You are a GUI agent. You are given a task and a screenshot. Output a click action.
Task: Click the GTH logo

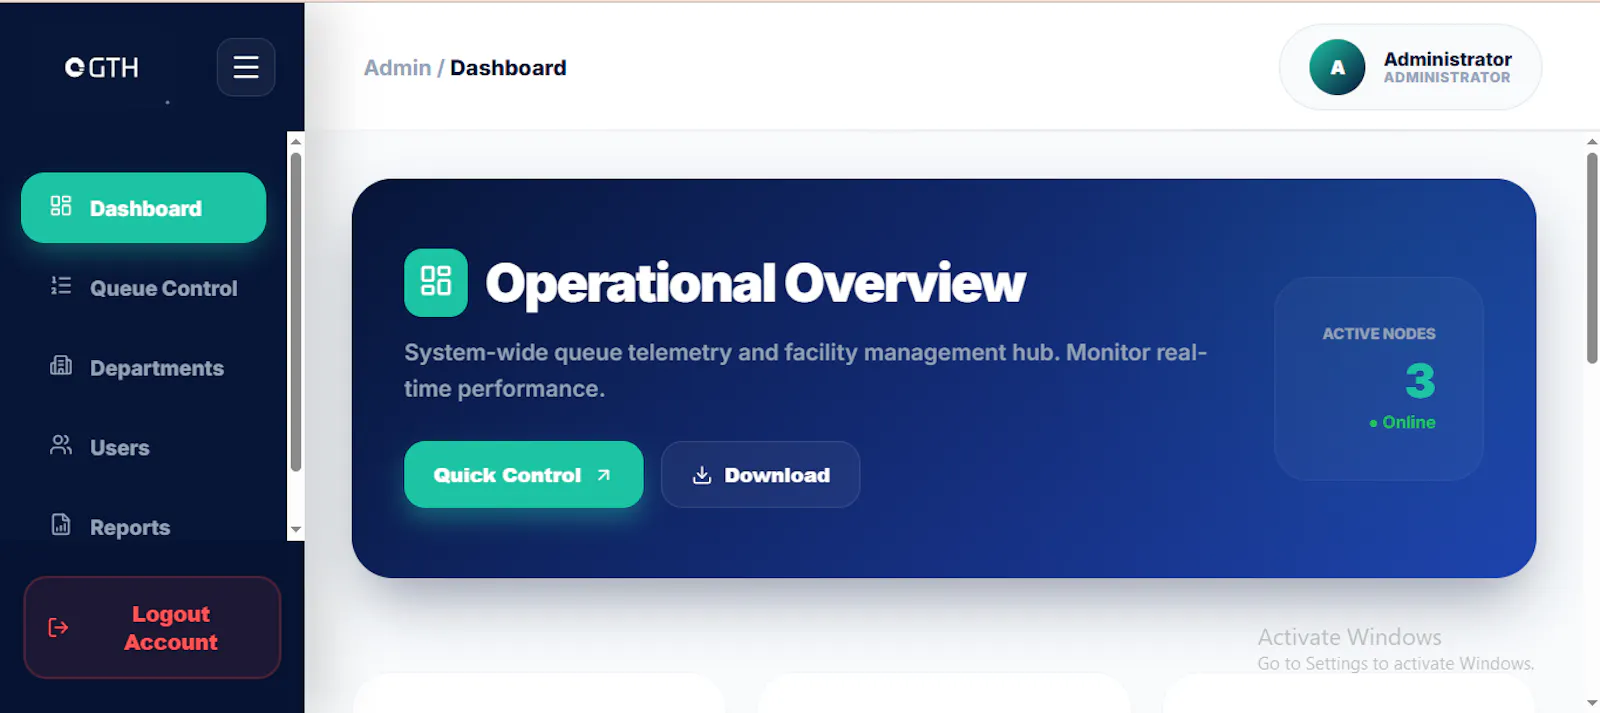[x=102, y=67]
